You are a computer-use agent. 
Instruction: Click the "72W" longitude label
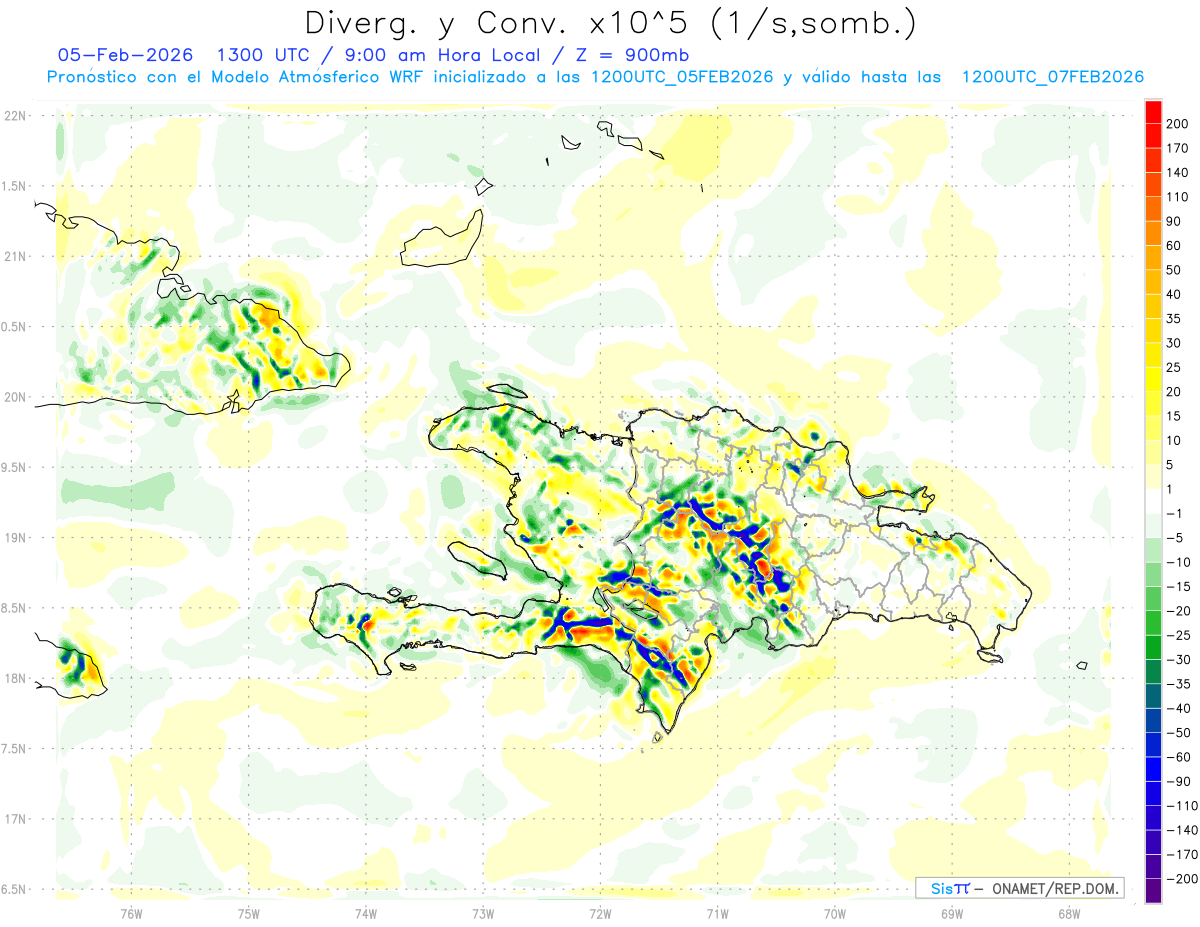(600, 913)
